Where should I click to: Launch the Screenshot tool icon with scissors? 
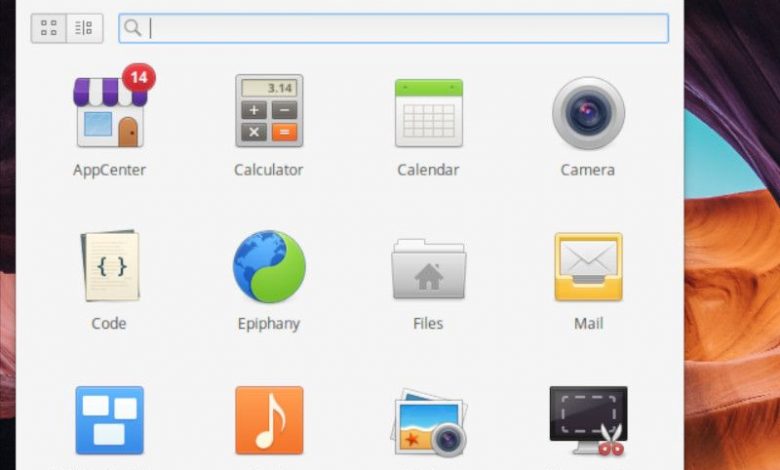[588, 421]
